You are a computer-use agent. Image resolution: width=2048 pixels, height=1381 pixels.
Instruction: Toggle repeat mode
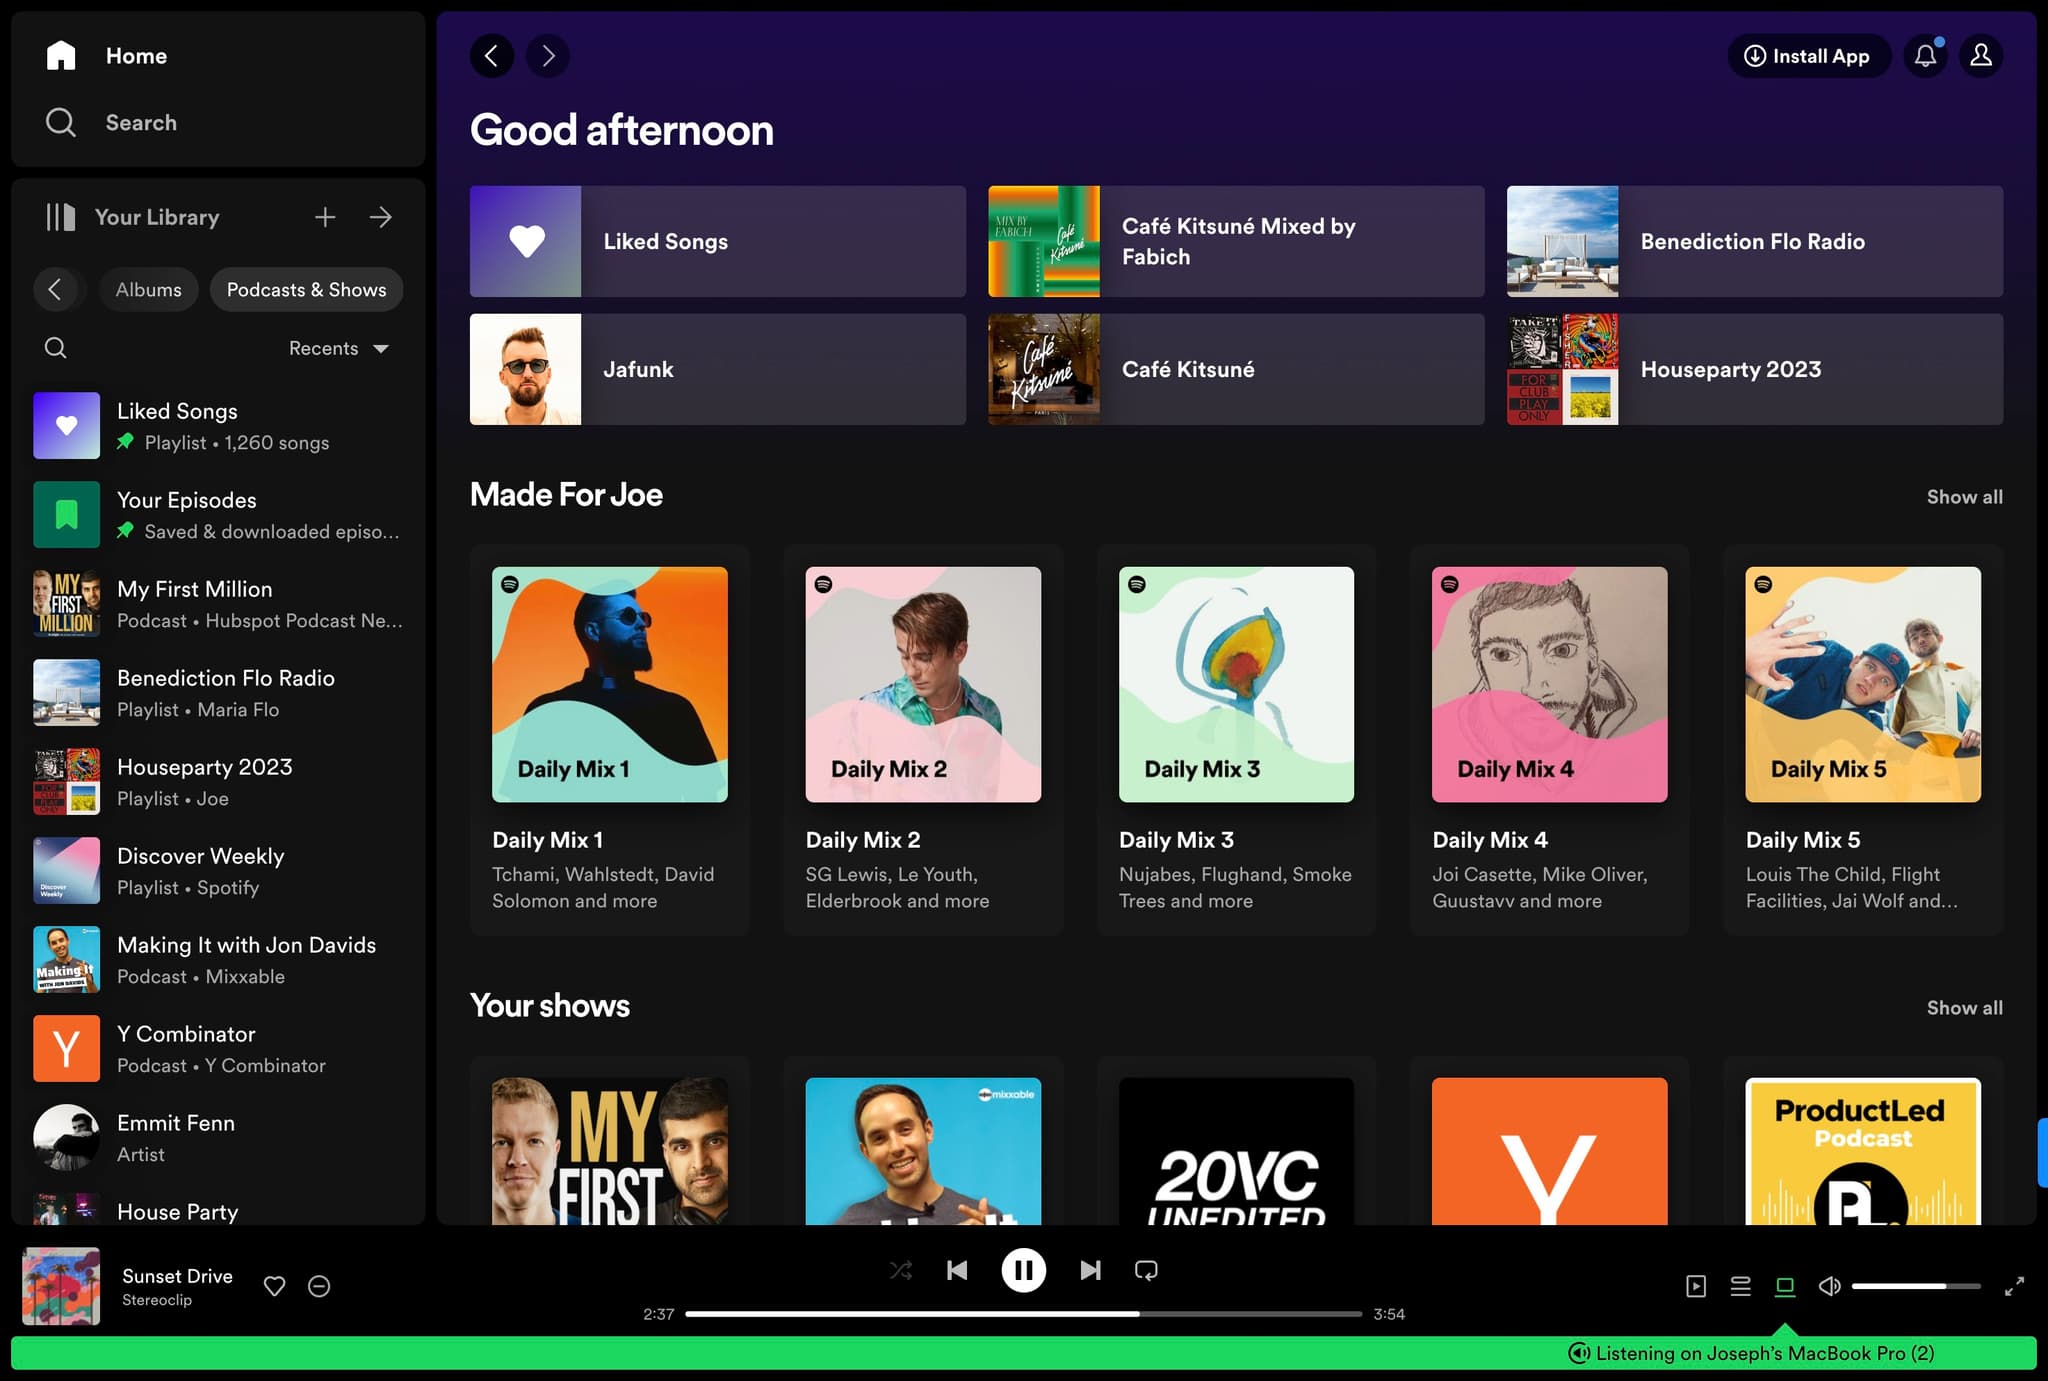(1146, 1269)
